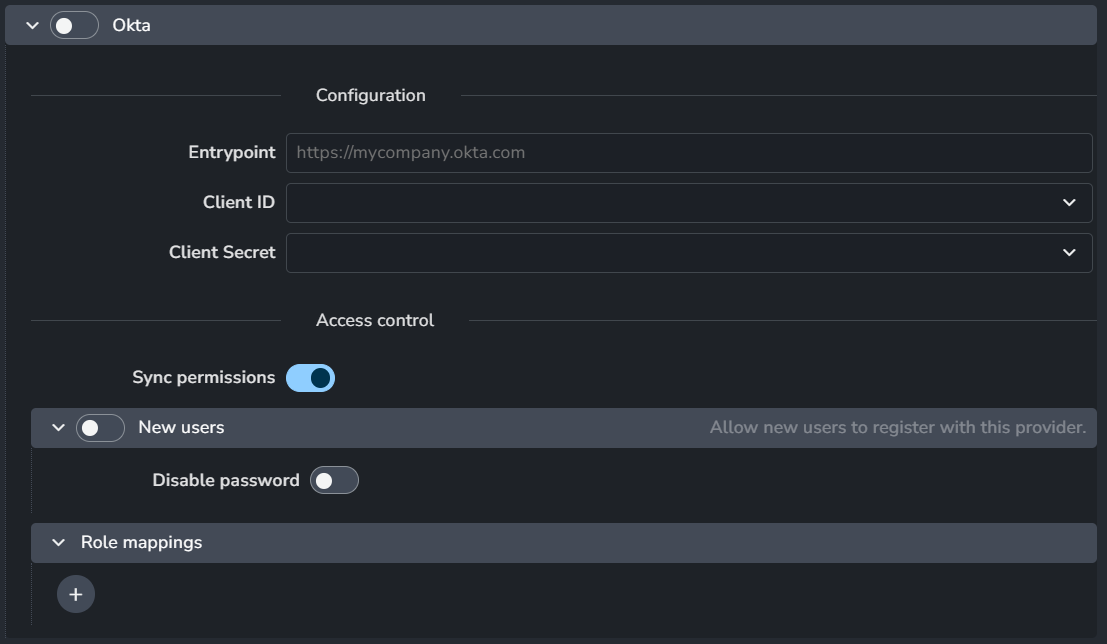
Task: Open the Client Secret dropdown arrow
Action: click(x=1069, y=253)
